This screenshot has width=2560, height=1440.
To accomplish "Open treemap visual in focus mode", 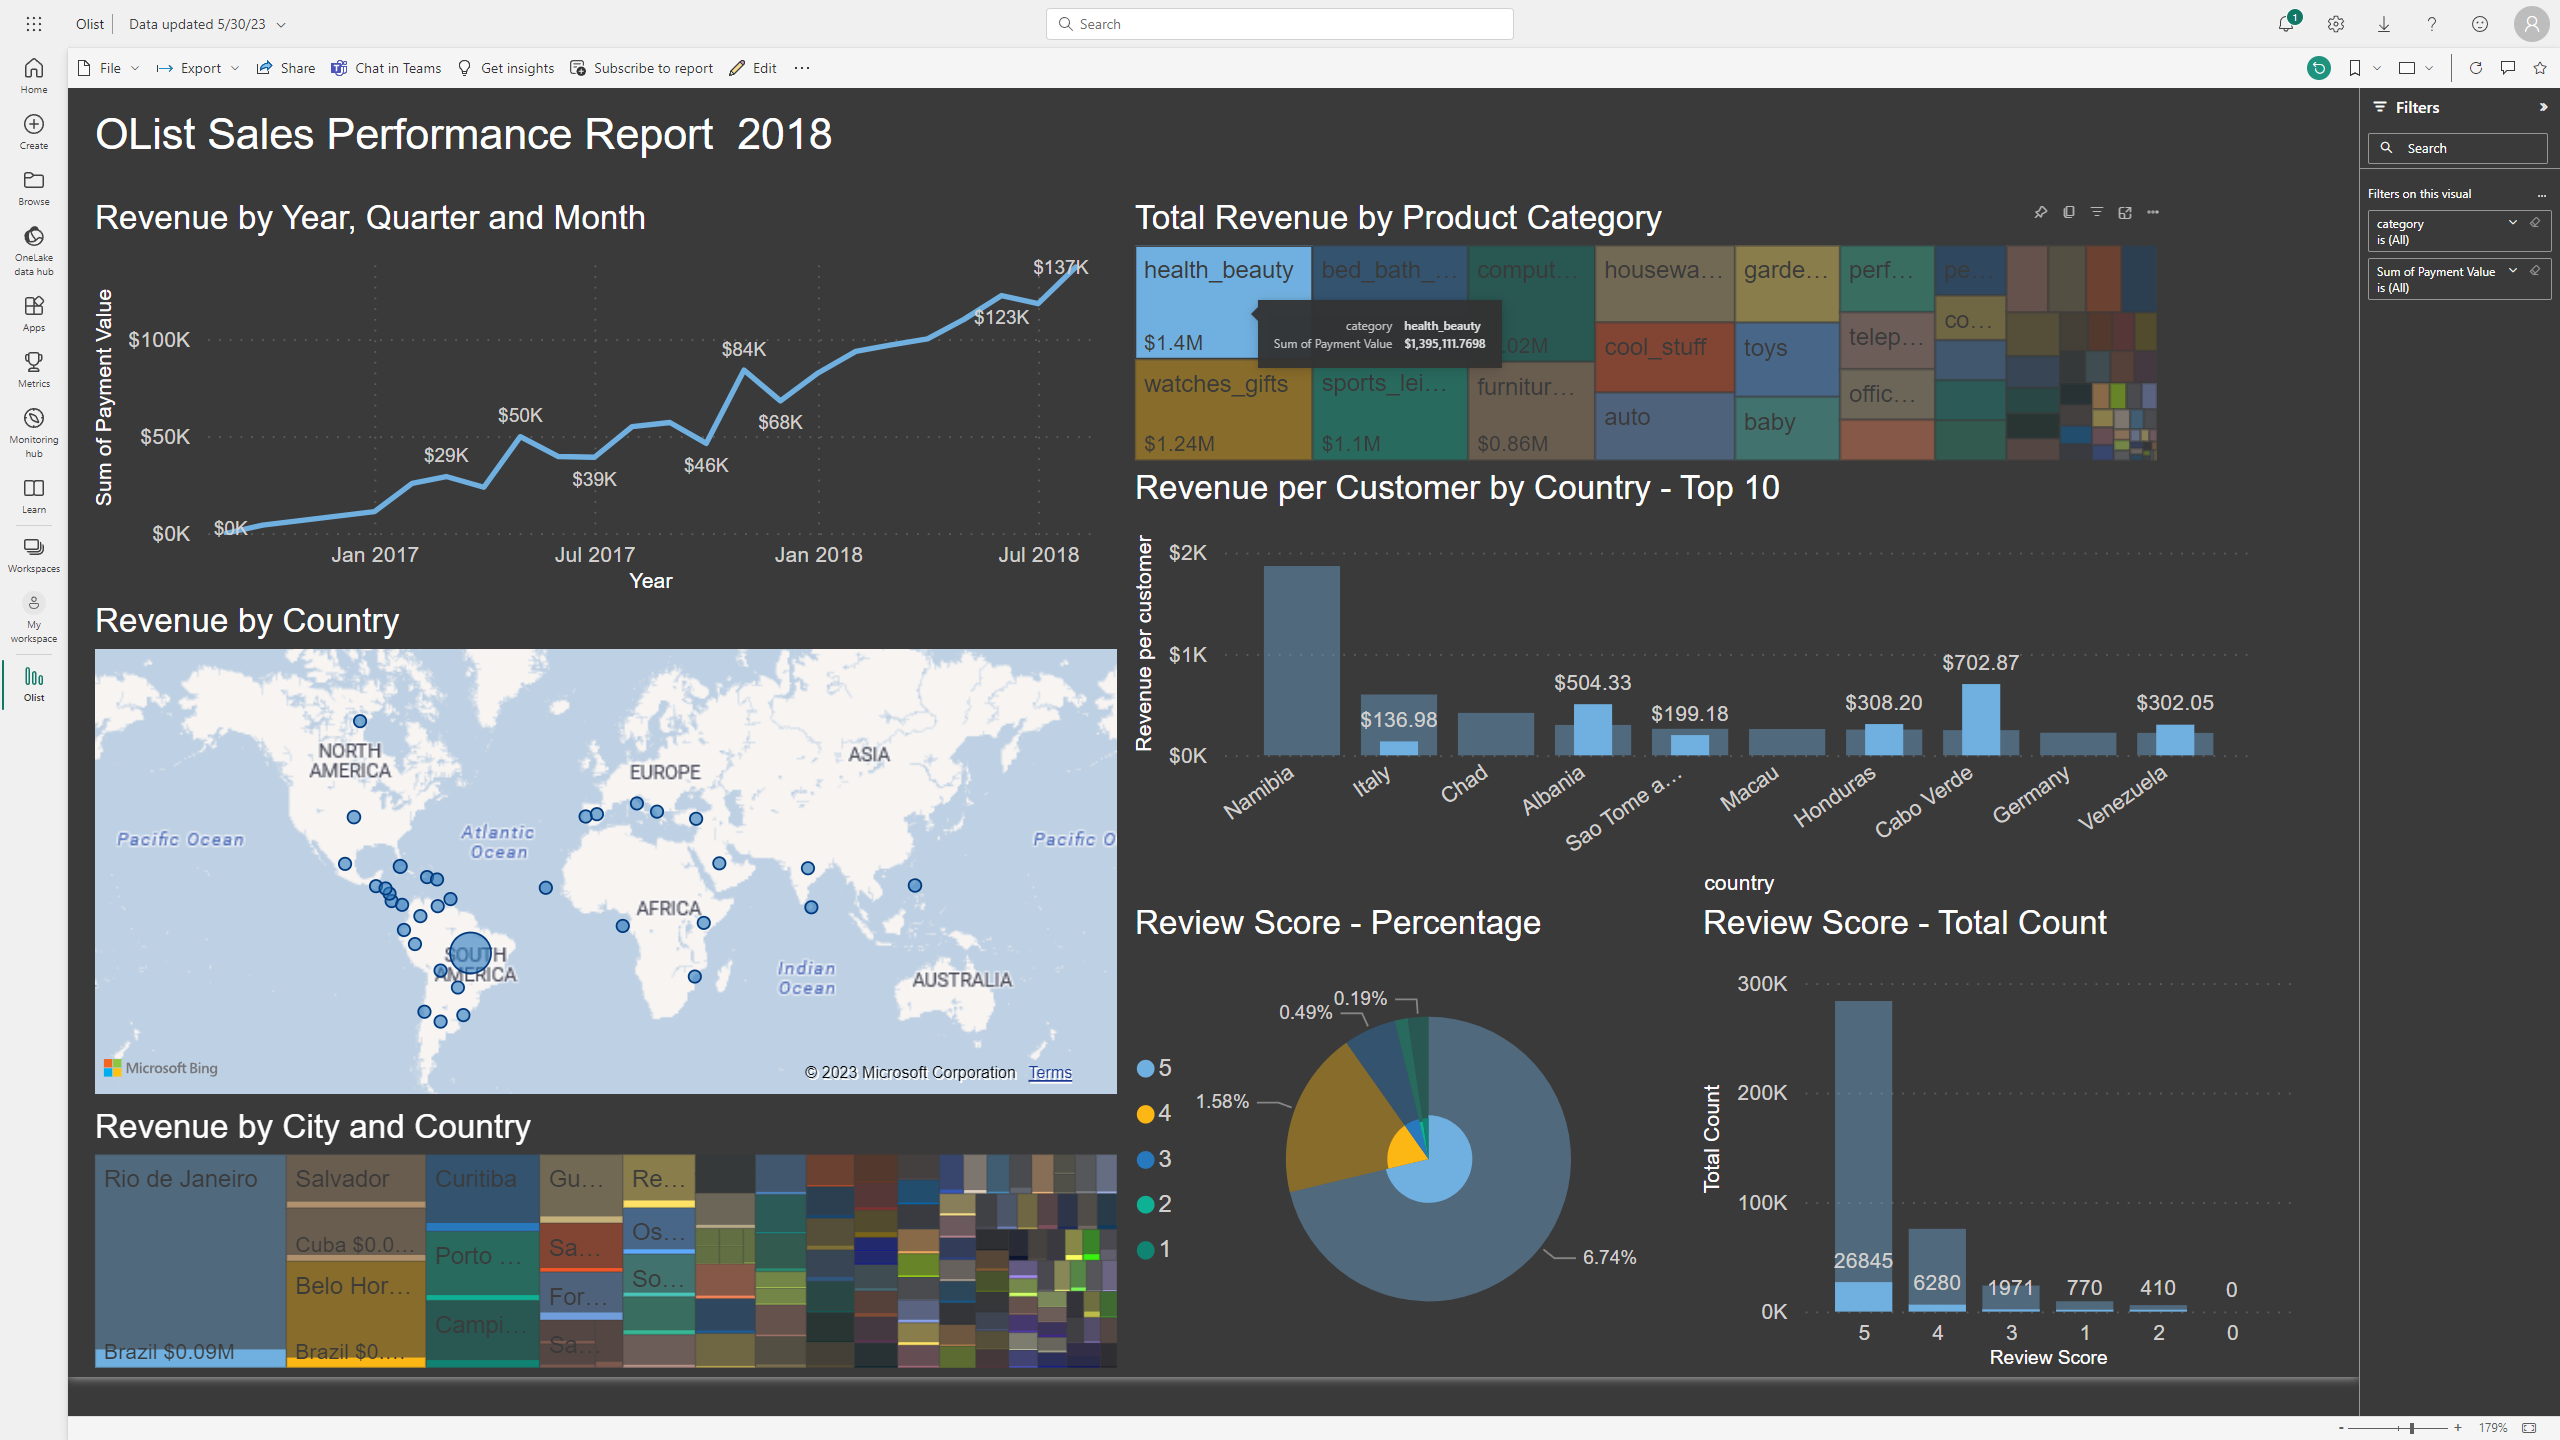I will click(2125, 212).
